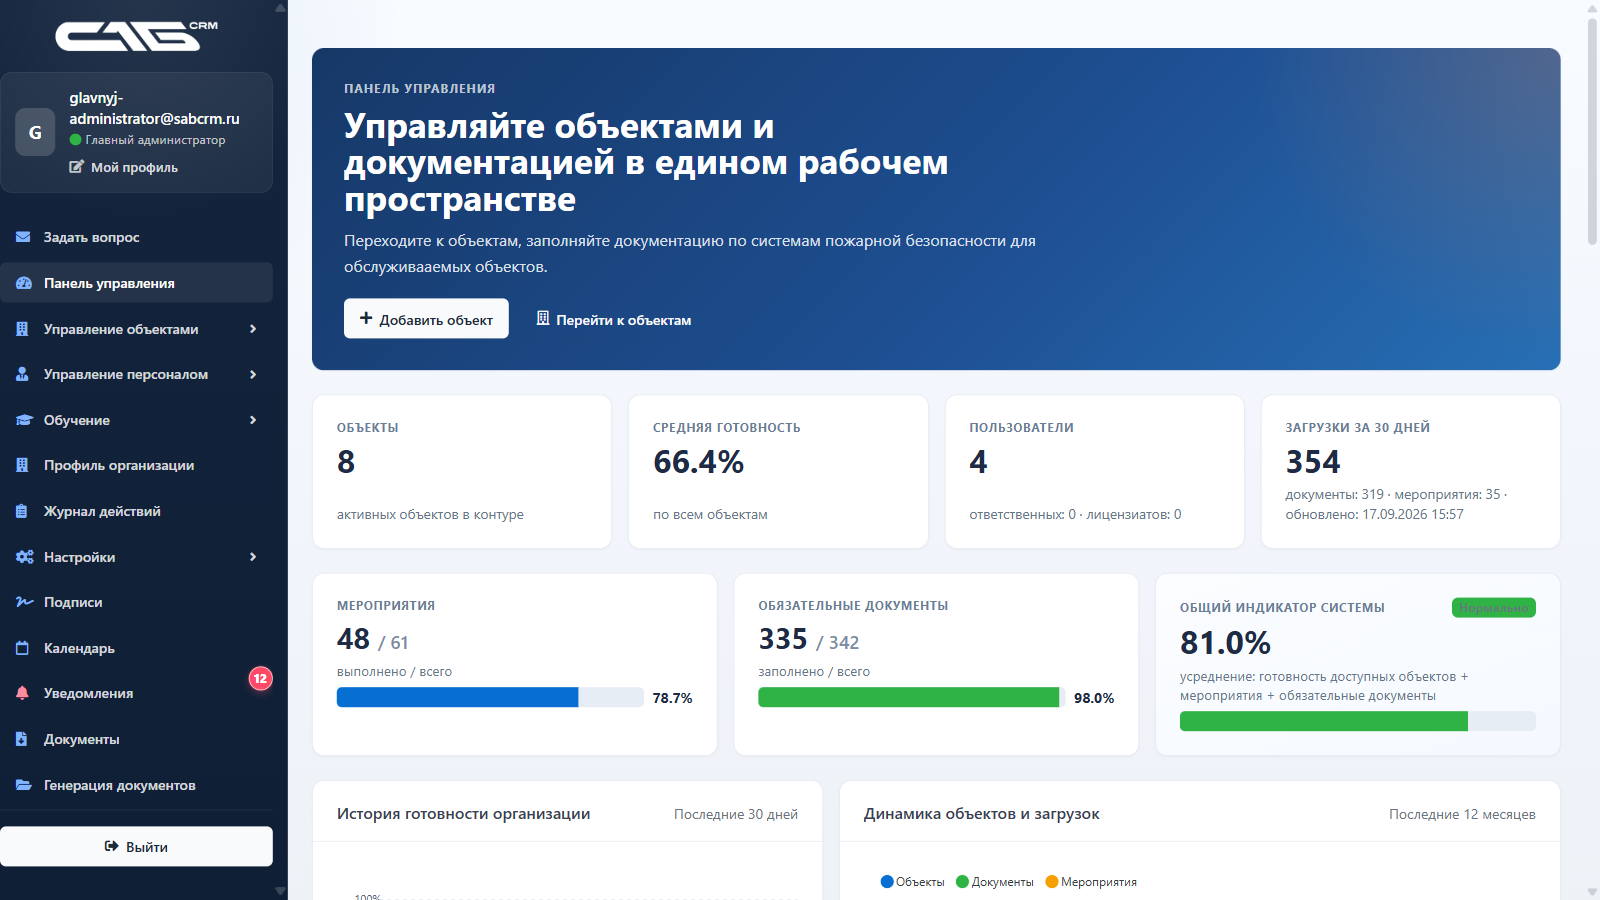Click the building icon beside Профиль организации

[22, 465]
